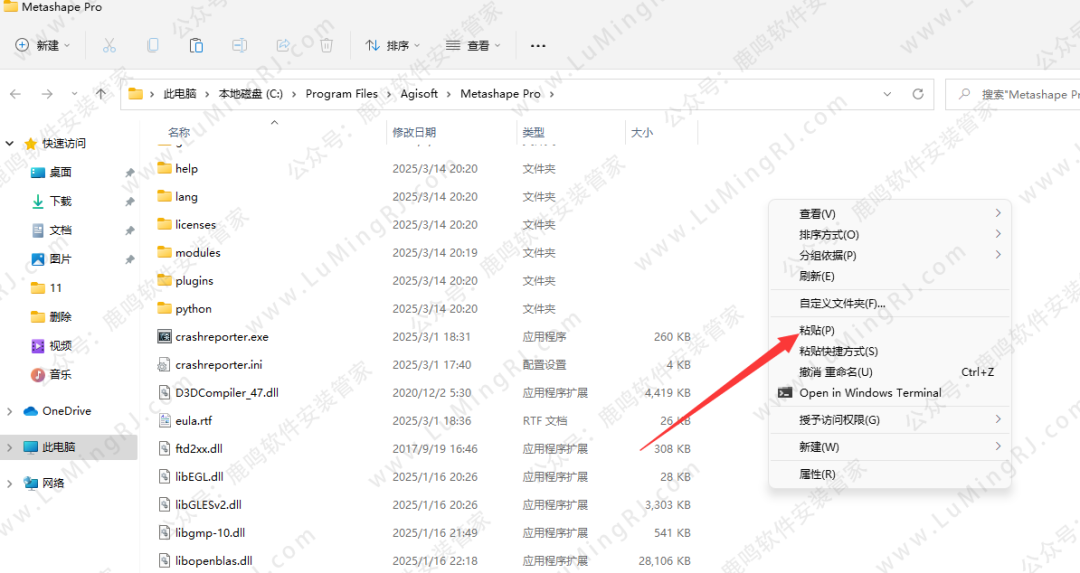
Task: Click the Paste clipboard icon in toolbar
Action: coord(196,45)
